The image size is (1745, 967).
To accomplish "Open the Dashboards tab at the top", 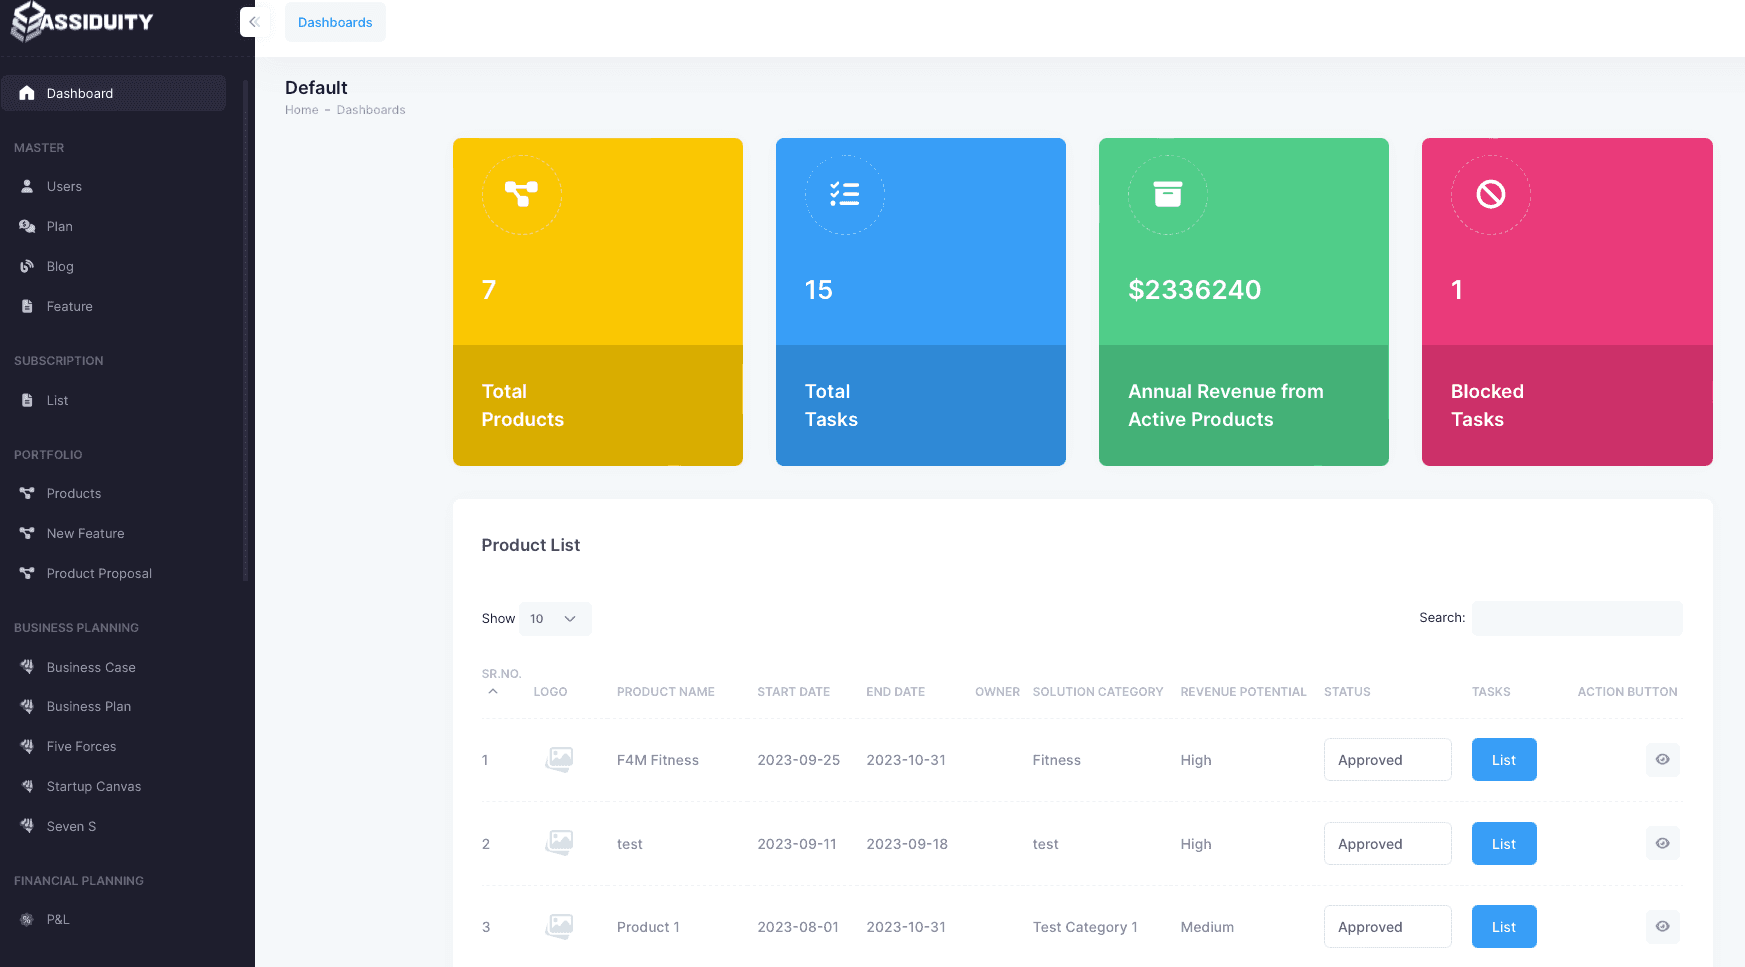I will coord(335,22).
